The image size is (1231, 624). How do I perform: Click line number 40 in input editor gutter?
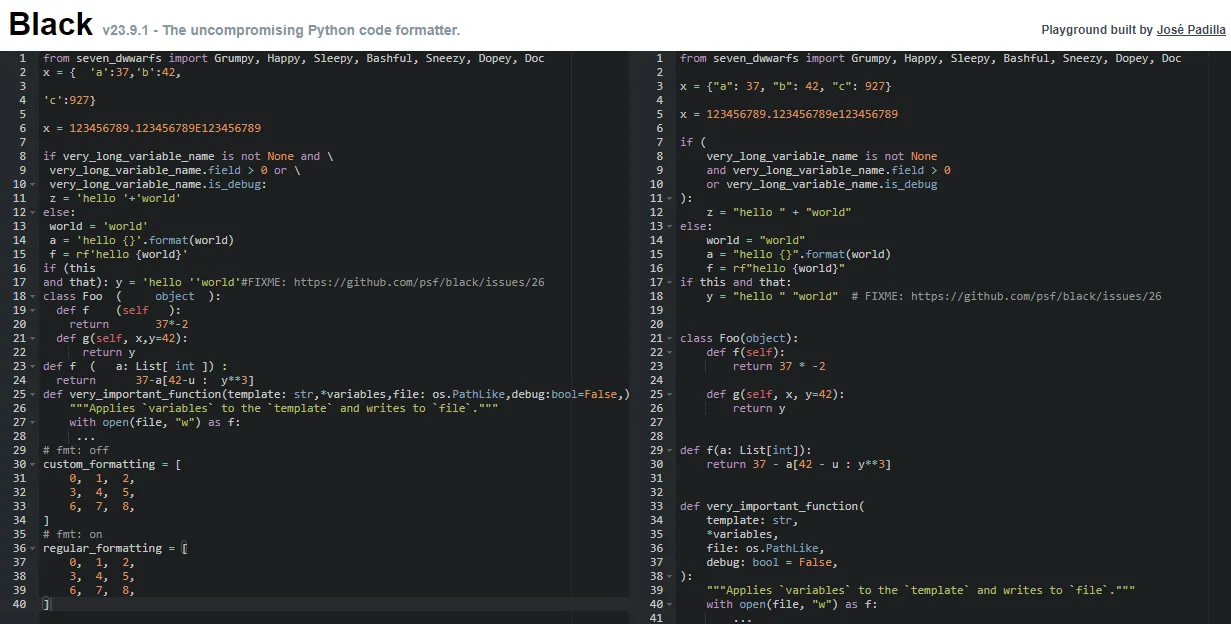[x=19, y=604]
